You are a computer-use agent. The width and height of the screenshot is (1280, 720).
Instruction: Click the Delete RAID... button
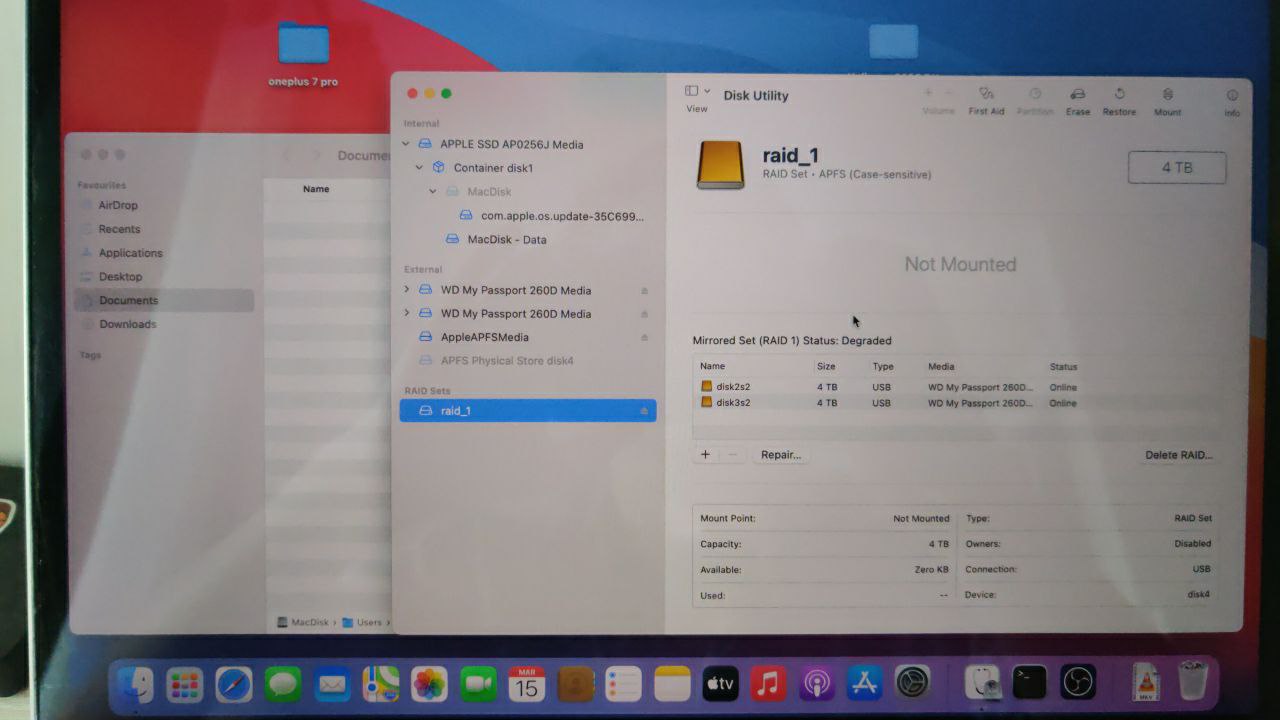click(1179, 455)
